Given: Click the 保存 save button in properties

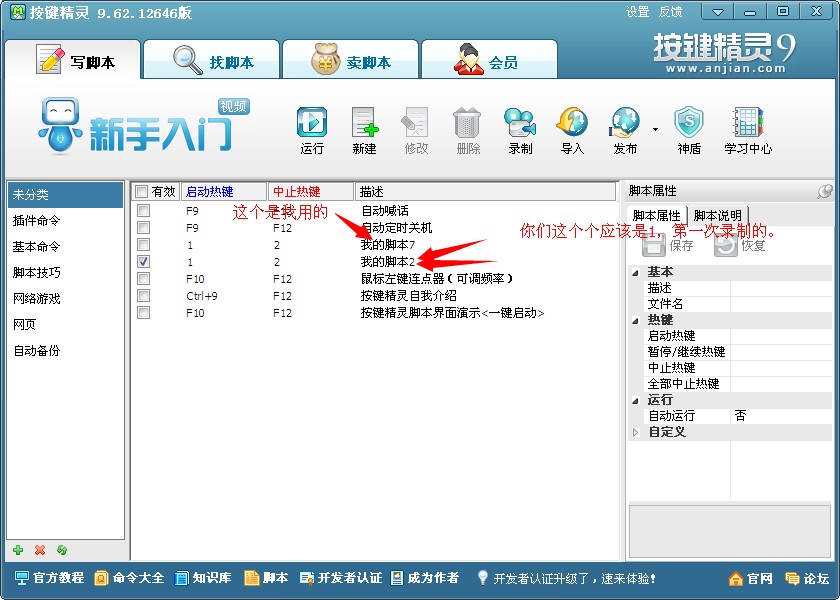Looking at the screenshot, I should [668, 245].
